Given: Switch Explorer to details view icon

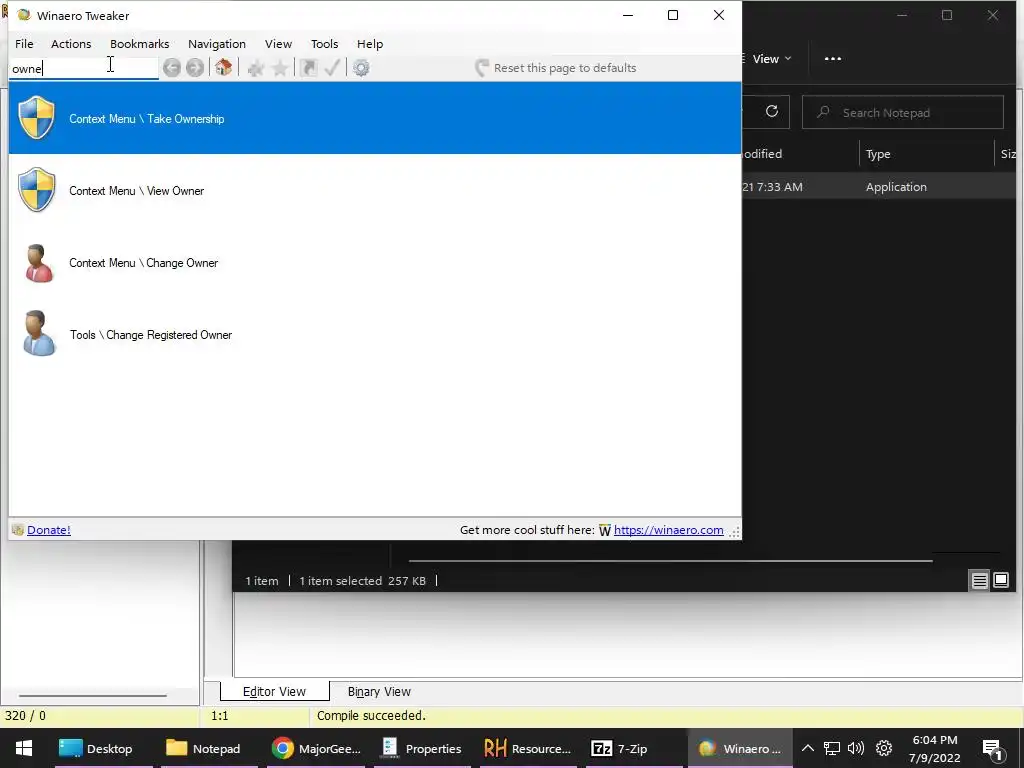Looking at the screenshot, I should click(980, 580).
